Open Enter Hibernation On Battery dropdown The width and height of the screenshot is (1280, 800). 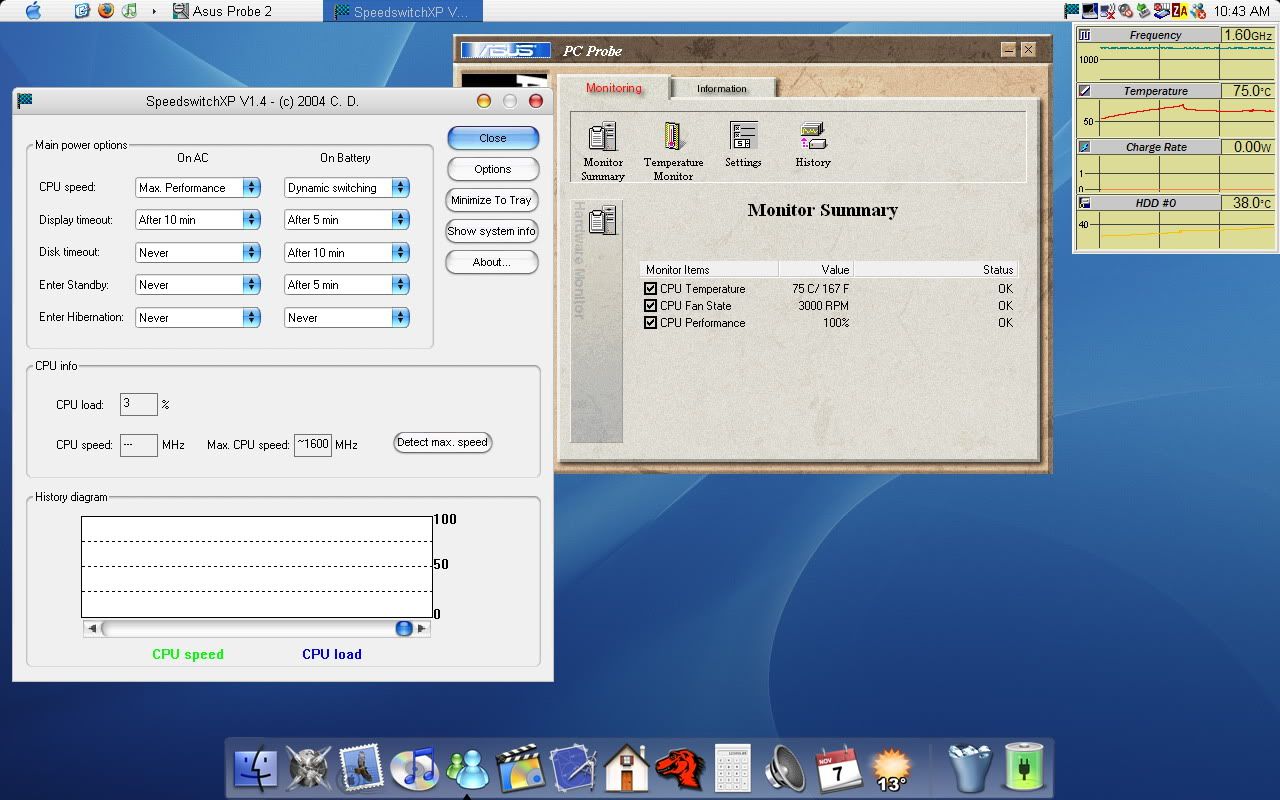(347, 317)
